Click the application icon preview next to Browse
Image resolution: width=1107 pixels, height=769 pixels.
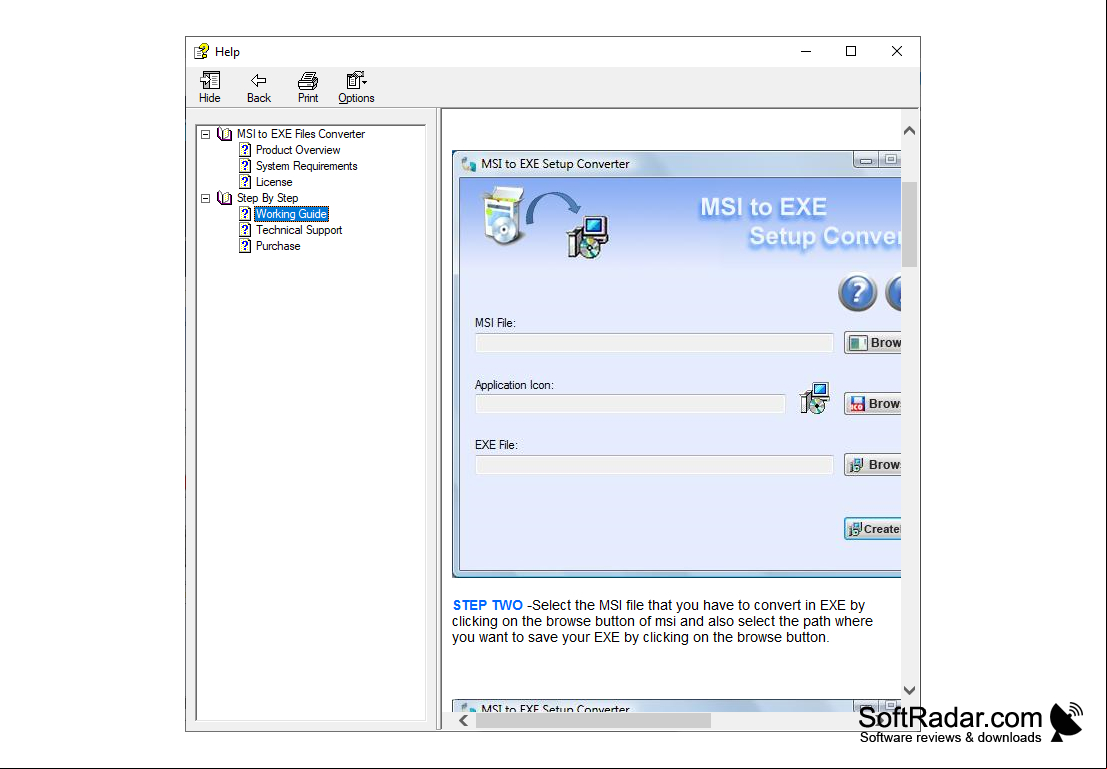click(x=814, y=398)
